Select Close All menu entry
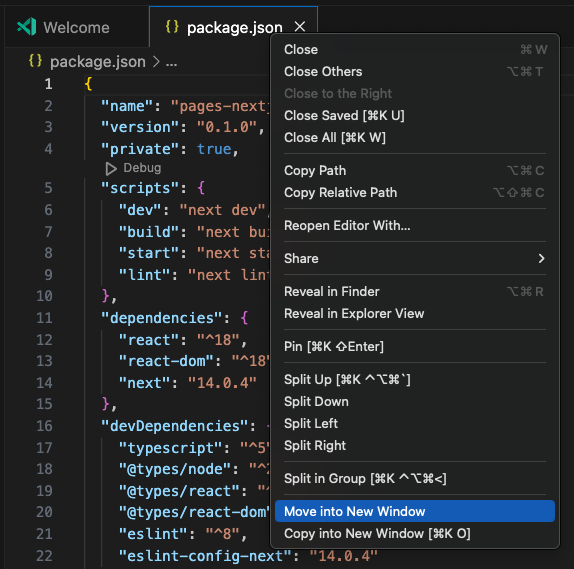This screenshot has height=569, width=574. click(x=415, y=137)
